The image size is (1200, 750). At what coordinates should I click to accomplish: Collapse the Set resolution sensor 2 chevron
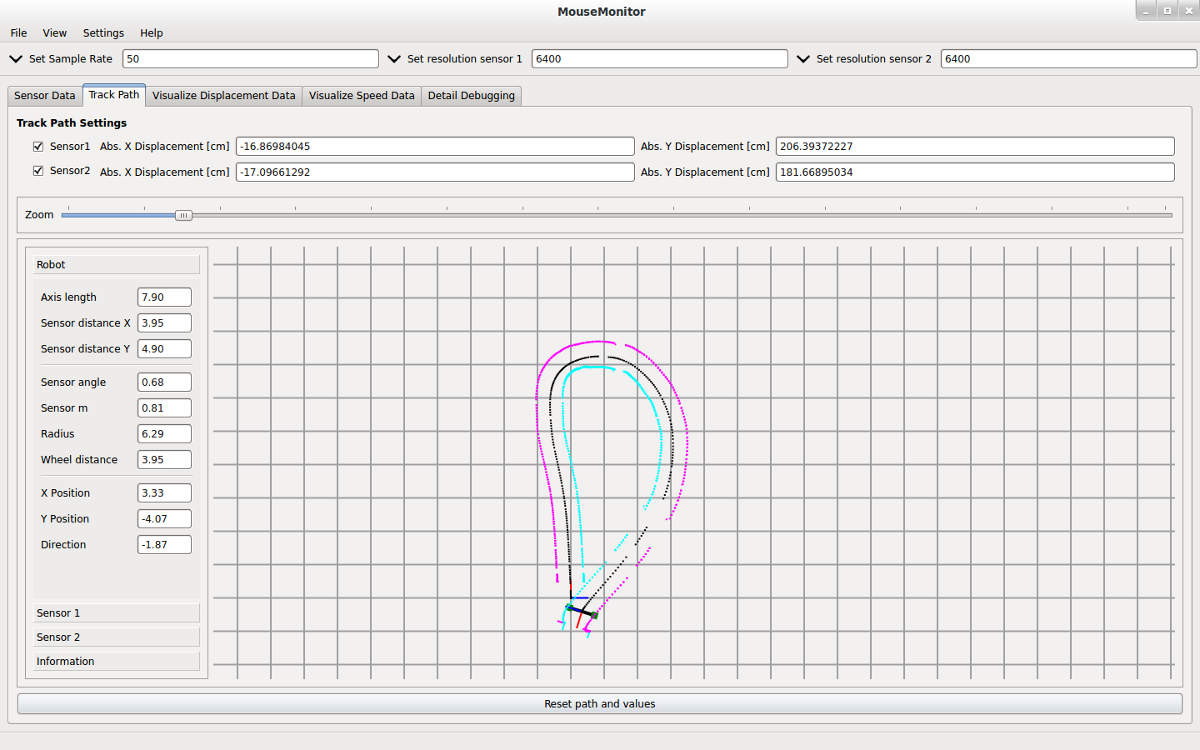click(x=803, y=59)
